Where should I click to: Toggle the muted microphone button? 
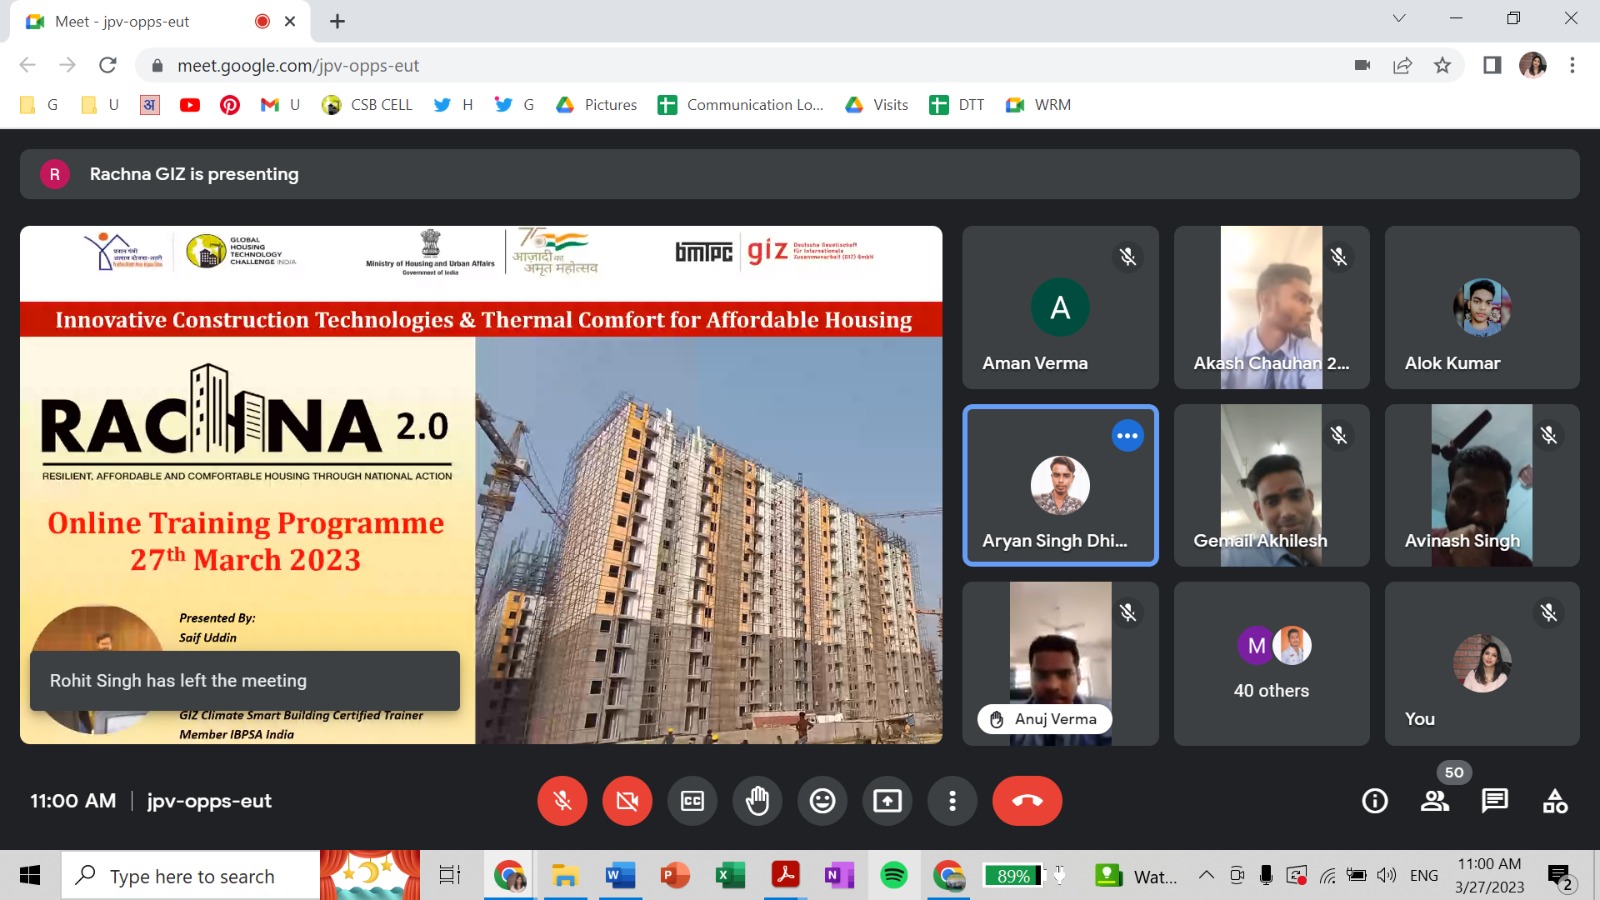(x=562, y=801)
